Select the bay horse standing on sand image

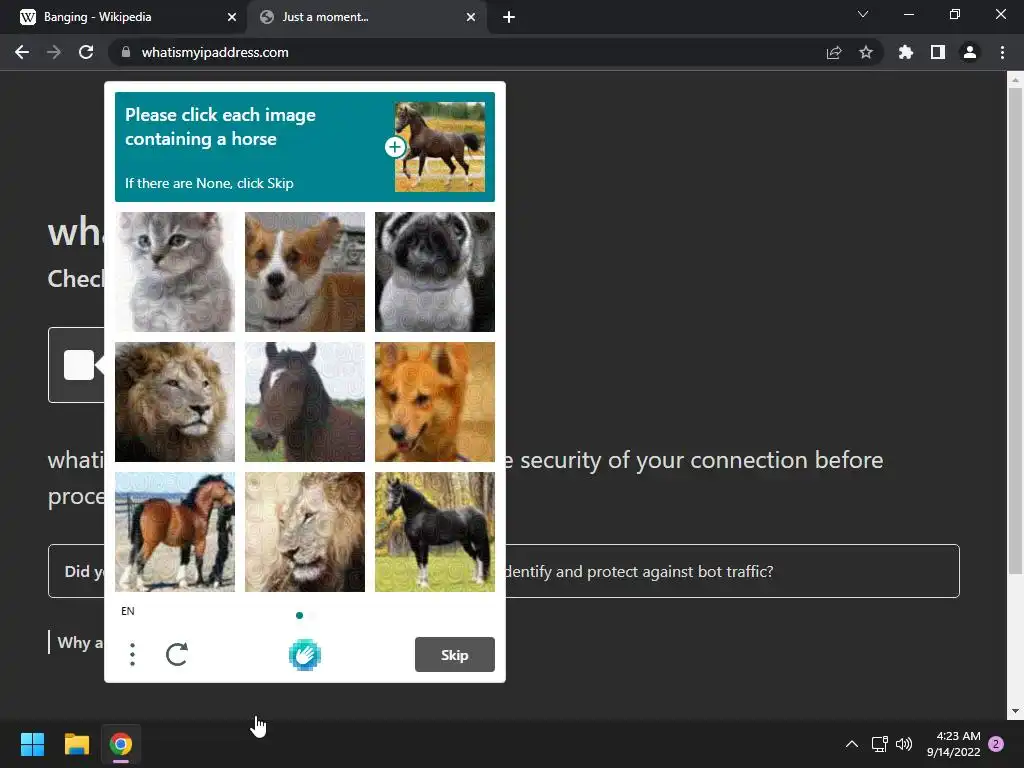[x=175, y=532]
